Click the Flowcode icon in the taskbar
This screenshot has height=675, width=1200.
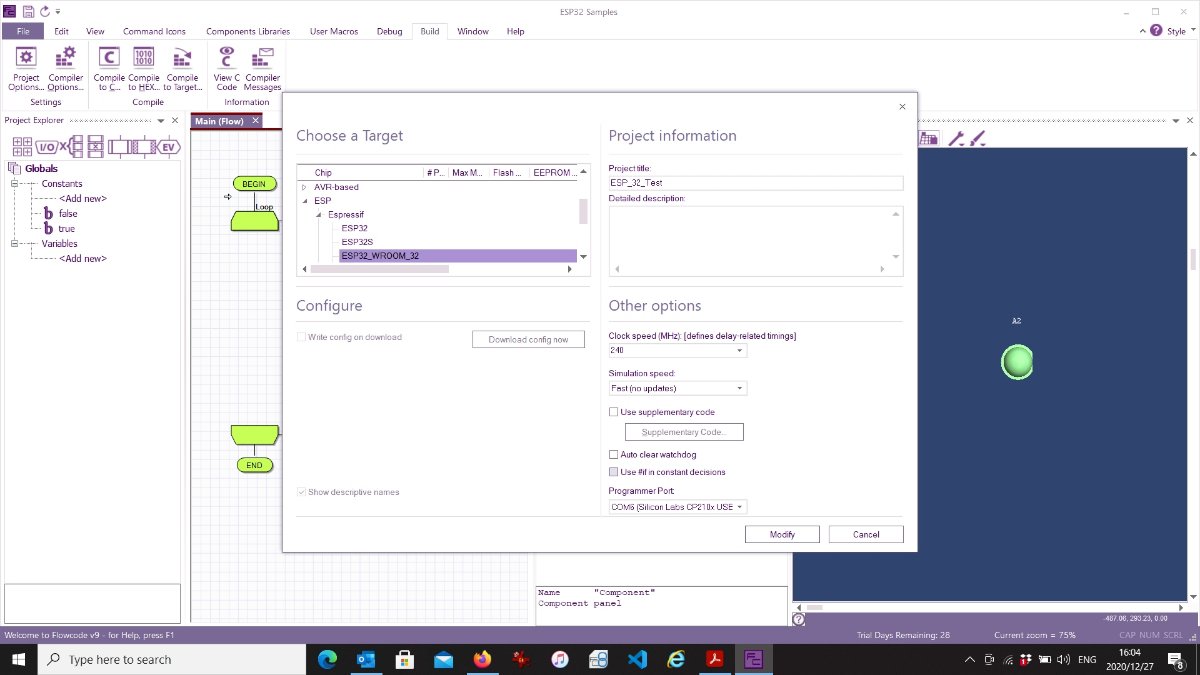755,659
